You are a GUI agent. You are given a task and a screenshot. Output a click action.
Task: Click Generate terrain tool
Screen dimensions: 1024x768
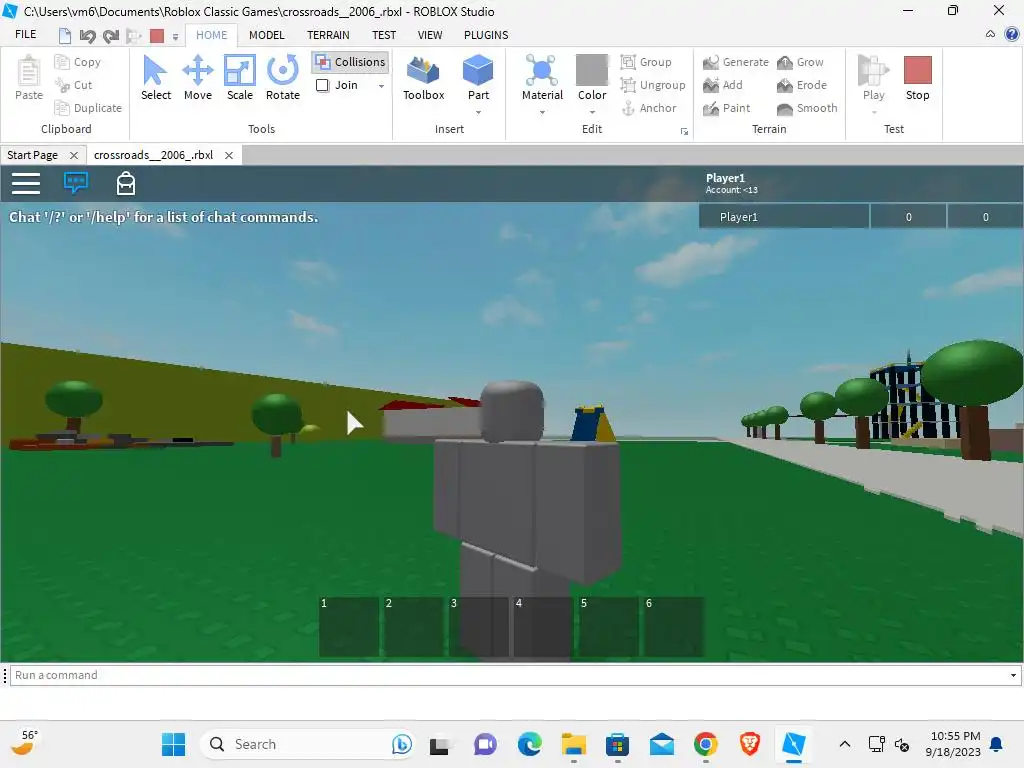(736, 62)
